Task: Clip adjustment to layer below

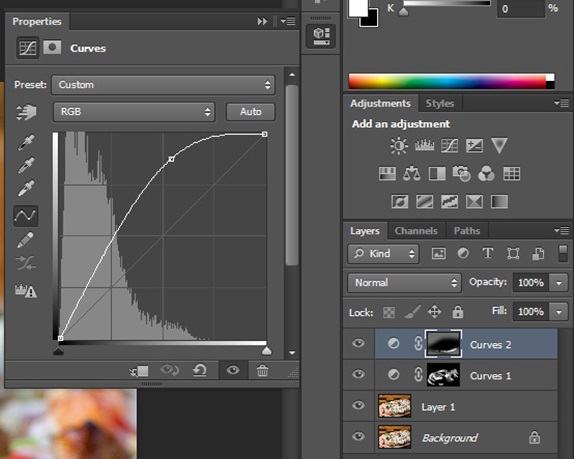Action: tap(139, 371)
